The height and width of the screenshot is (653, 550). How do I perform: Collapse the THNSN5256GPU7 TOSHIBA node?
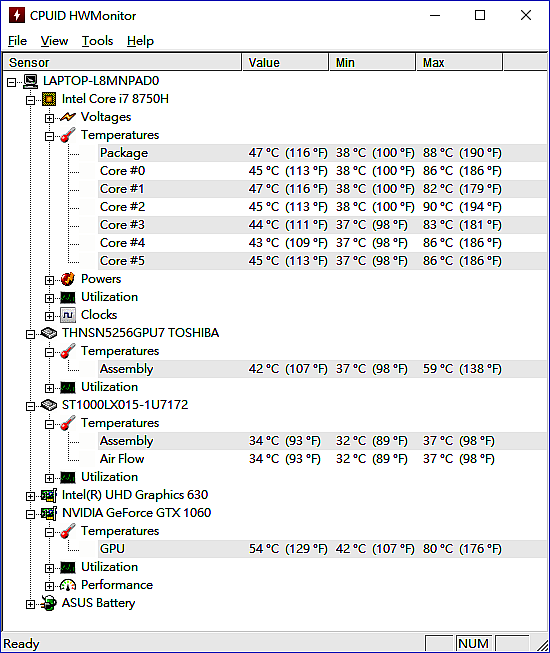30,334
